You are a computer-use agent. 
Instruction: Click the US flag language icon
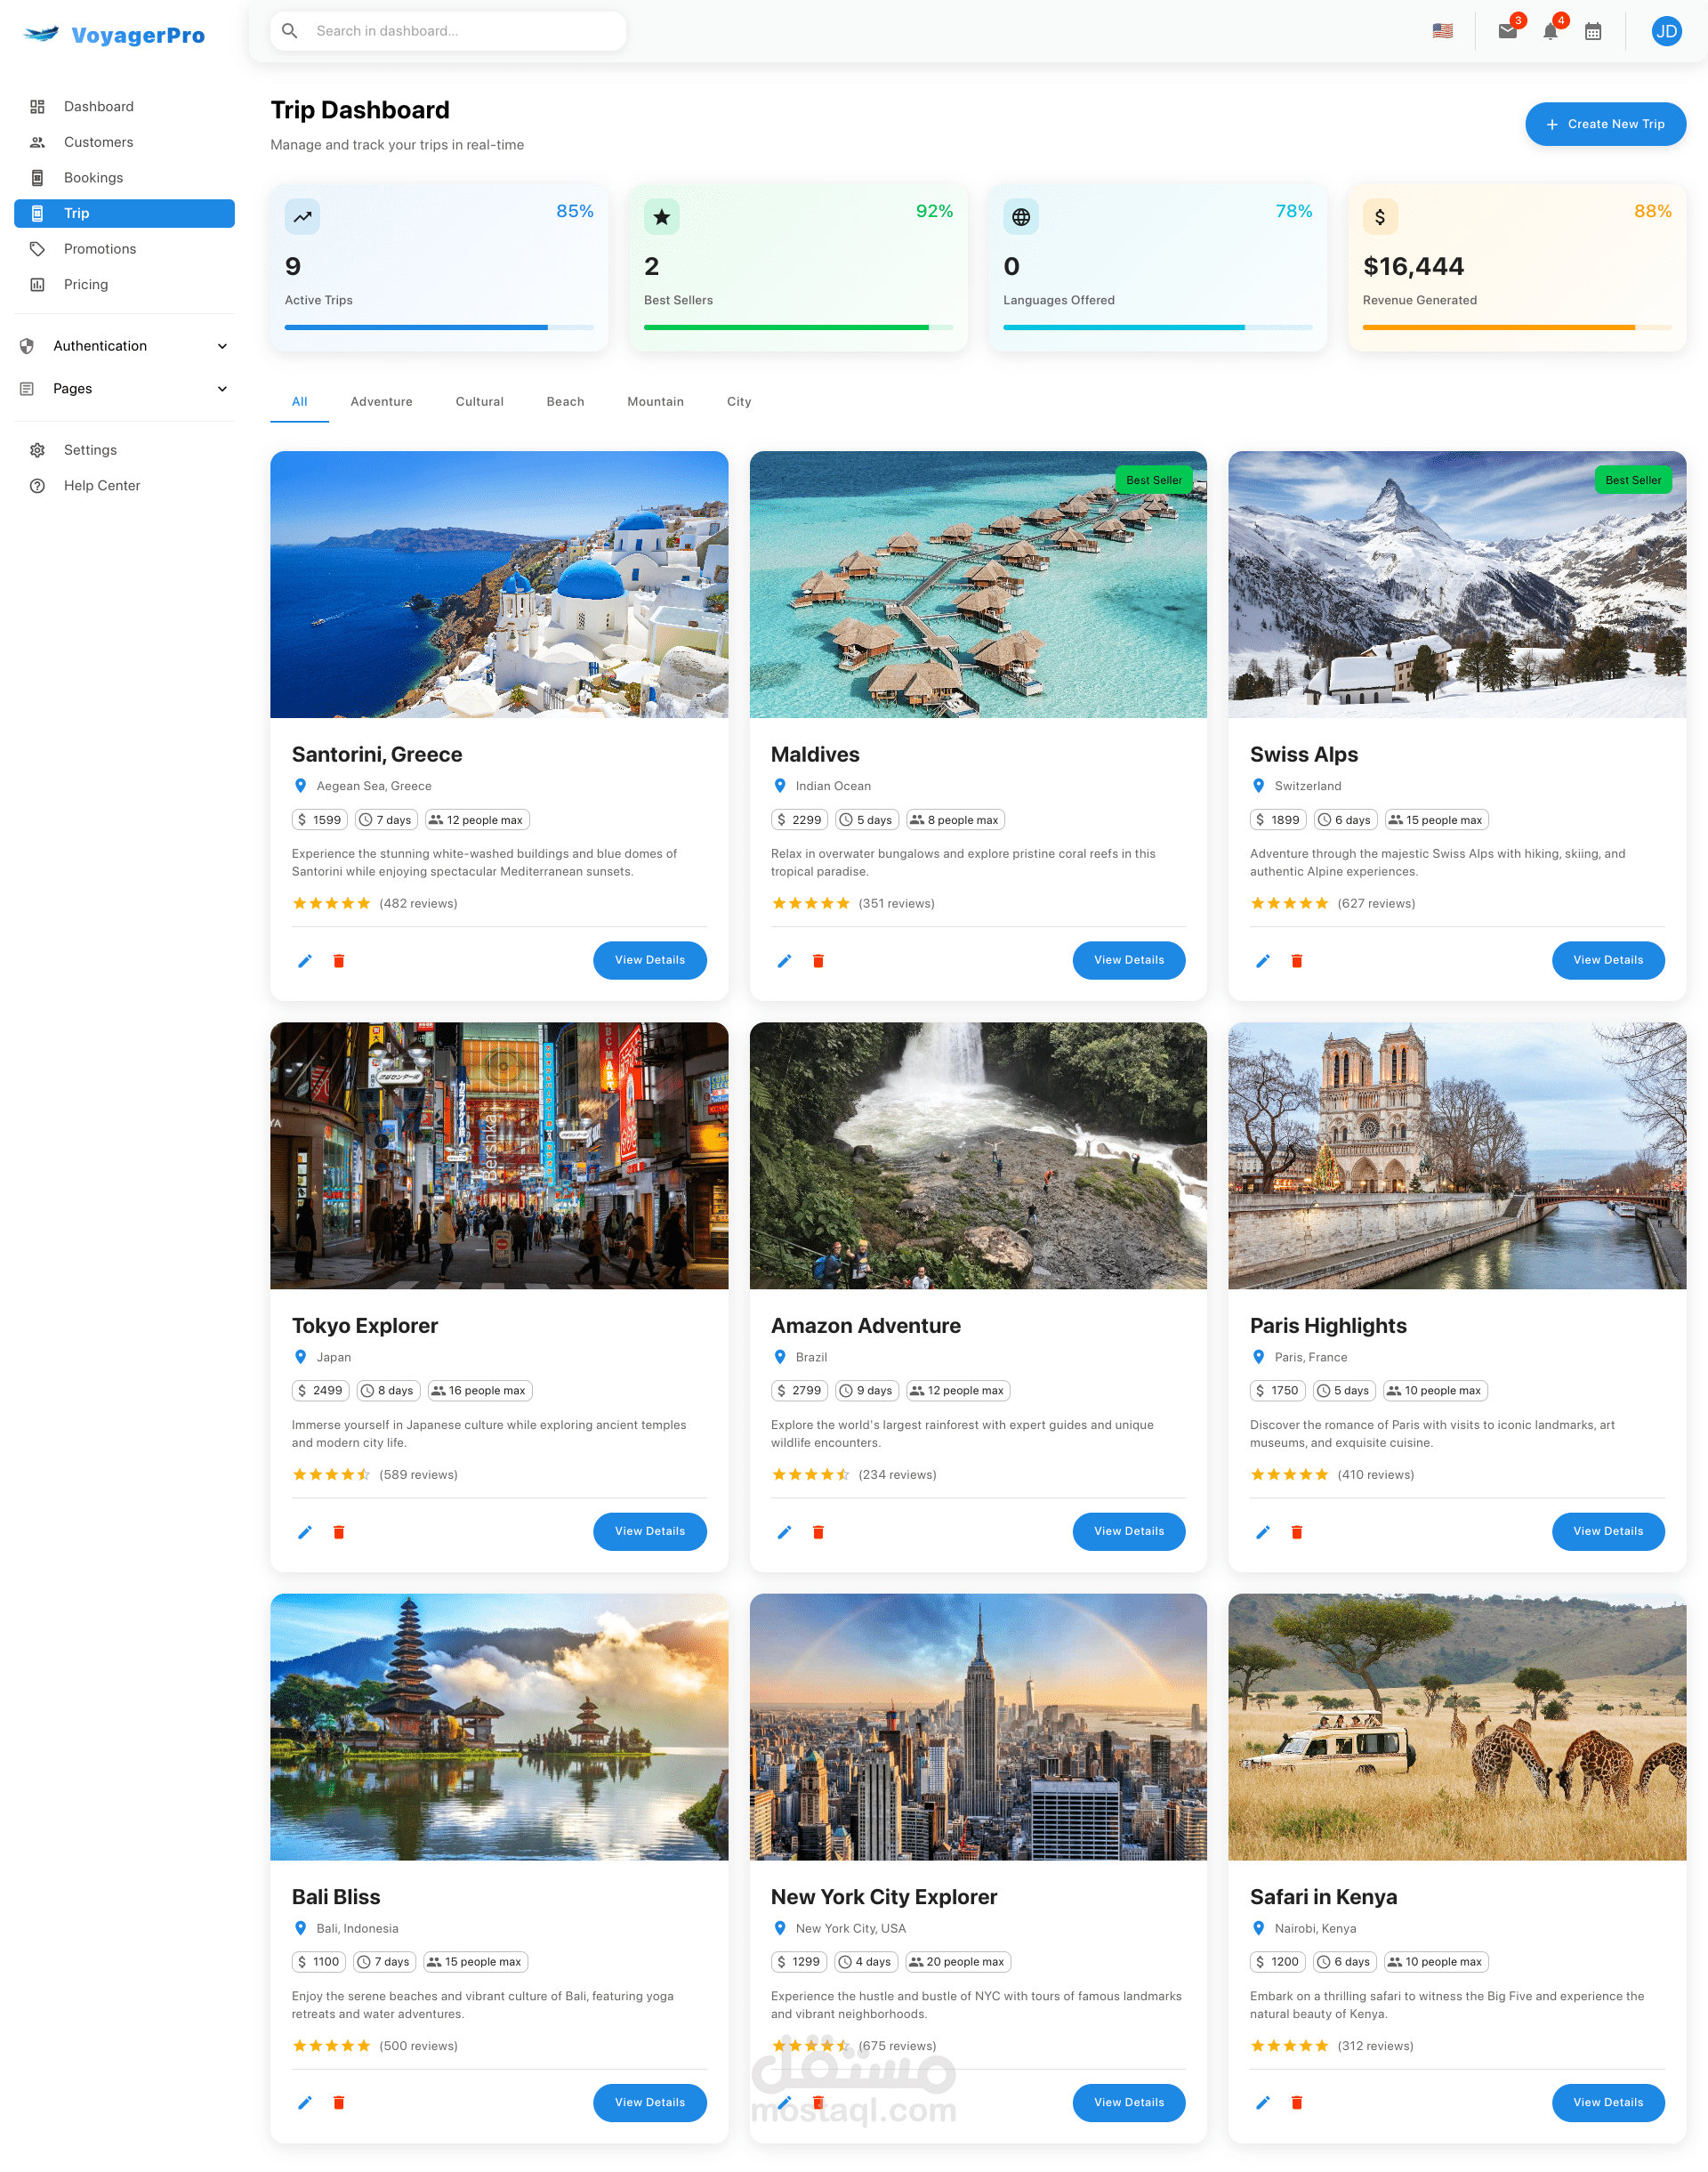(1442, 31)
